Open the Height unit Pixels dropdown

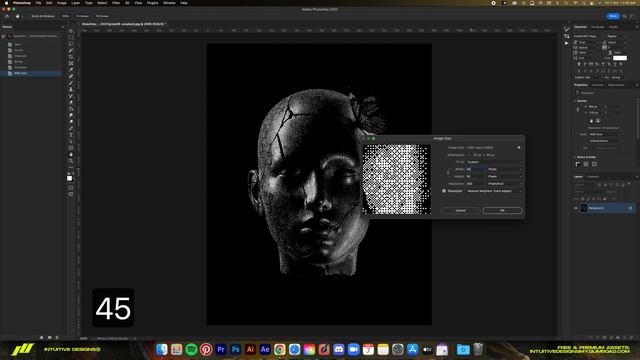[505, 176]
